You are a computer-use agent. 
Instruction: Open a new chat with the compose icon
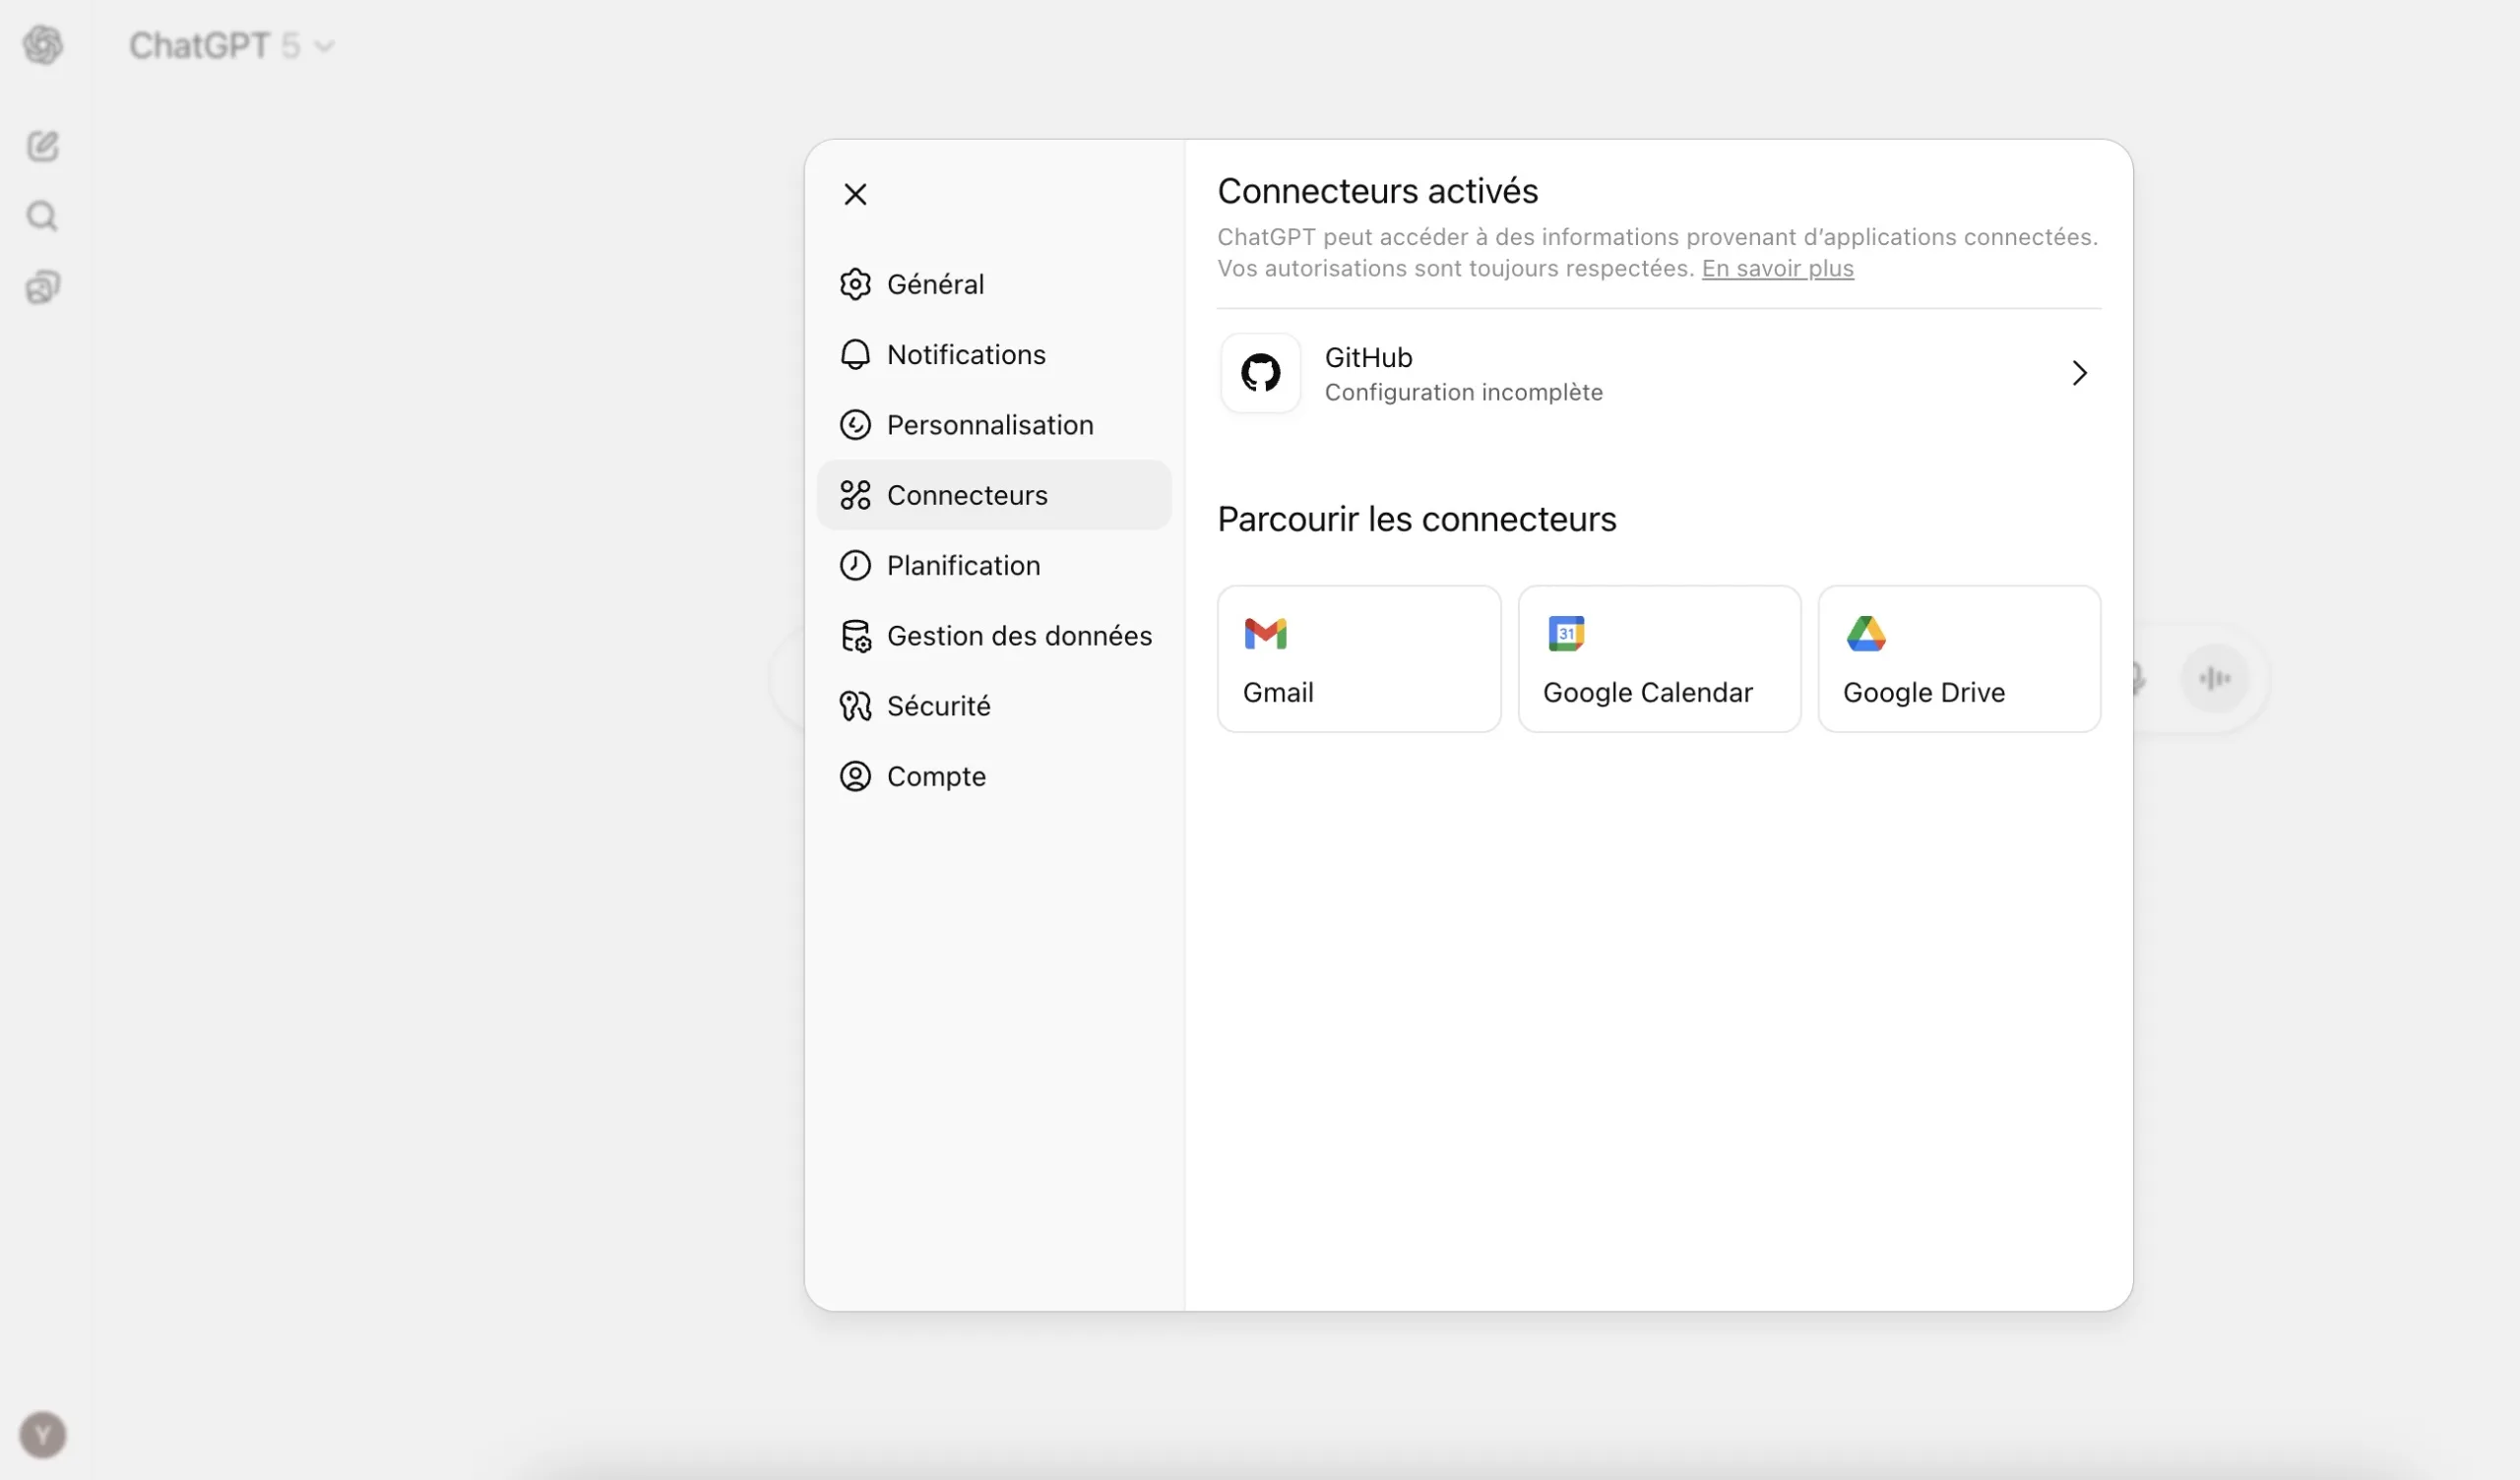coord(42,146)
